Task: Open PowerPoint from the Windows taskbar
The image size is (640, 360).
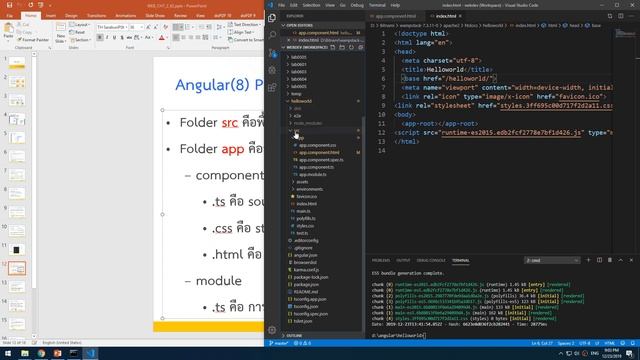Action: tap(58, 353)
